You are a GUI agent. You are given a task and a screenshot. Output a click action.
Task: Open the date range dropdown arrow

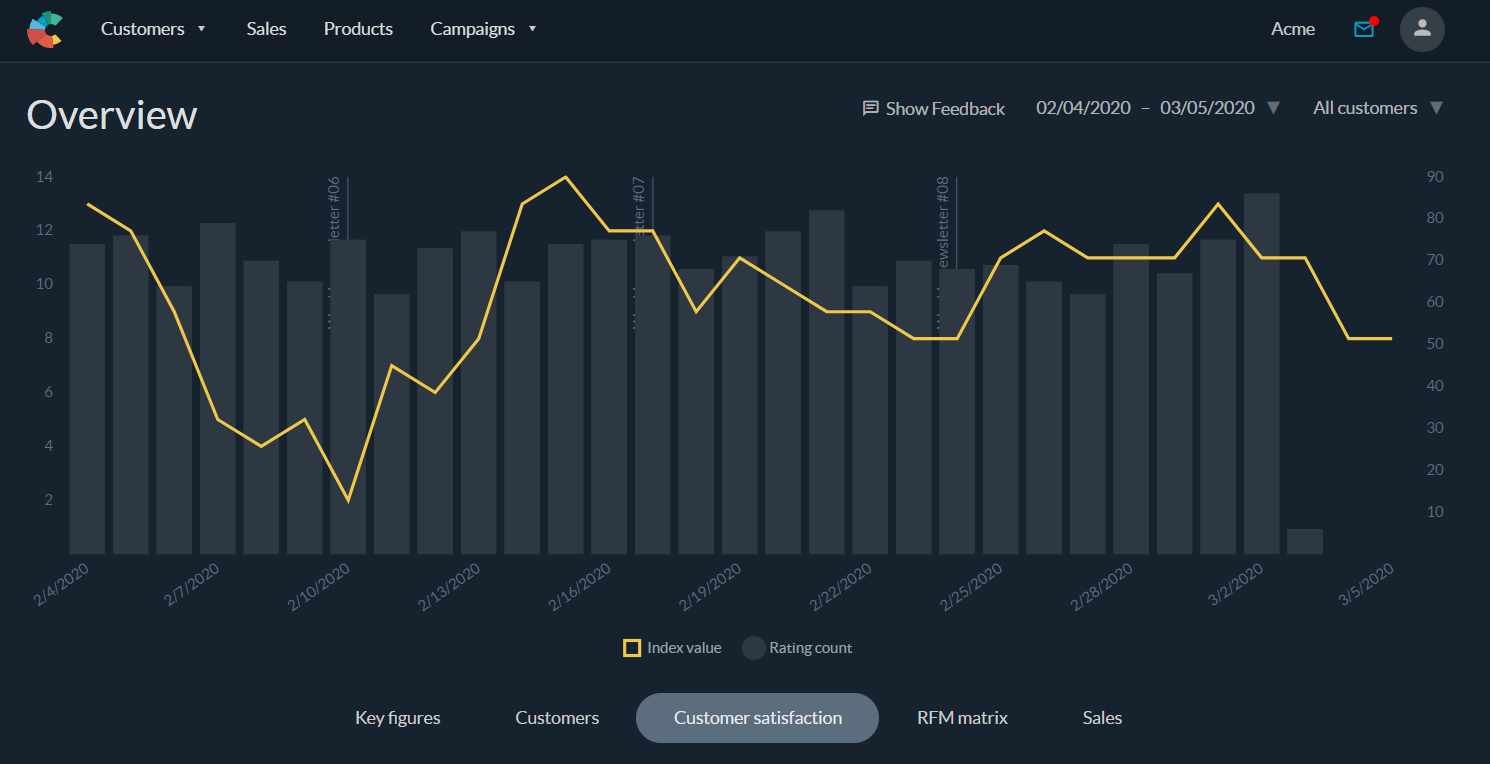point(1273,108)
